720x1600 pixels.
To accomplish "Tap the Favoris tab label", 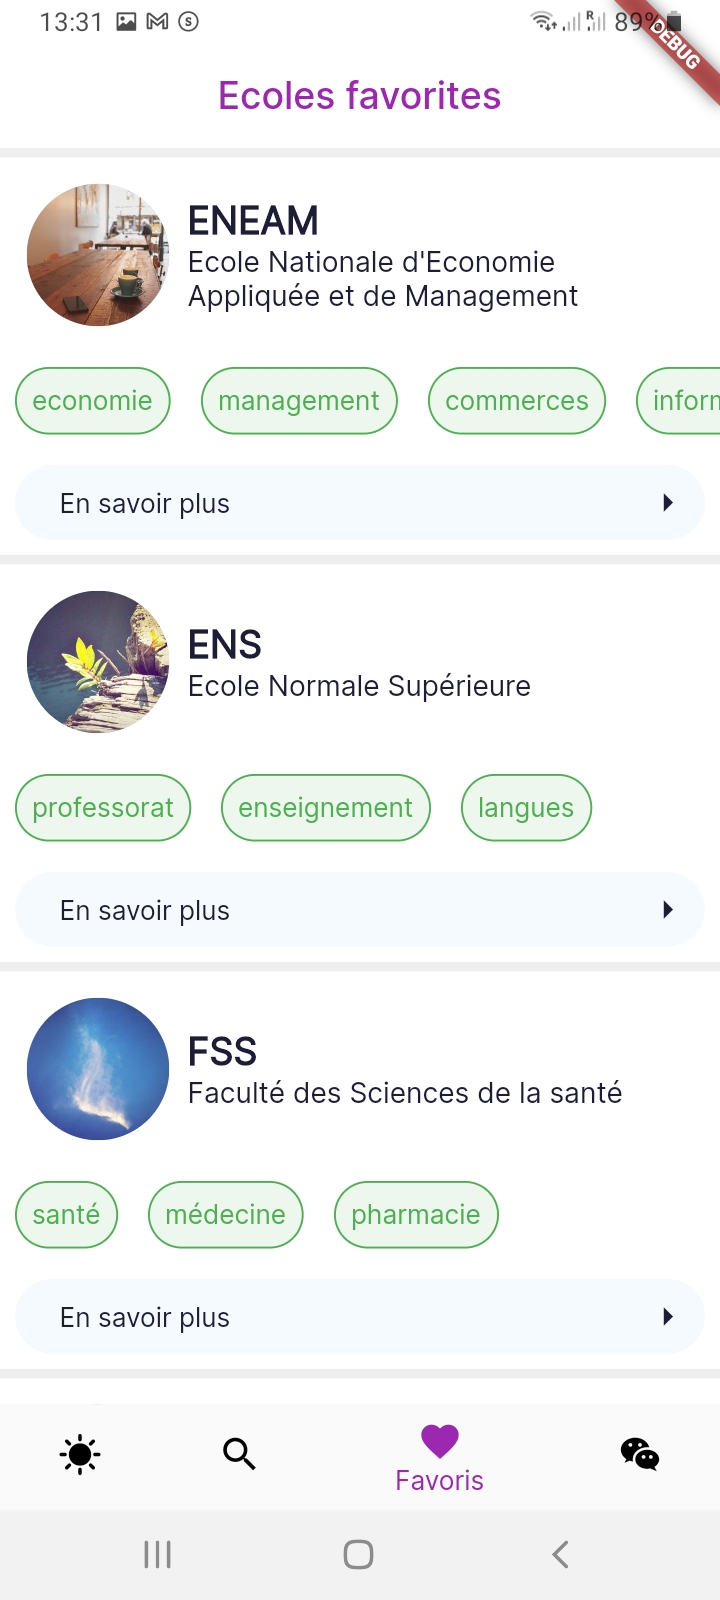I will [439, 1481].
